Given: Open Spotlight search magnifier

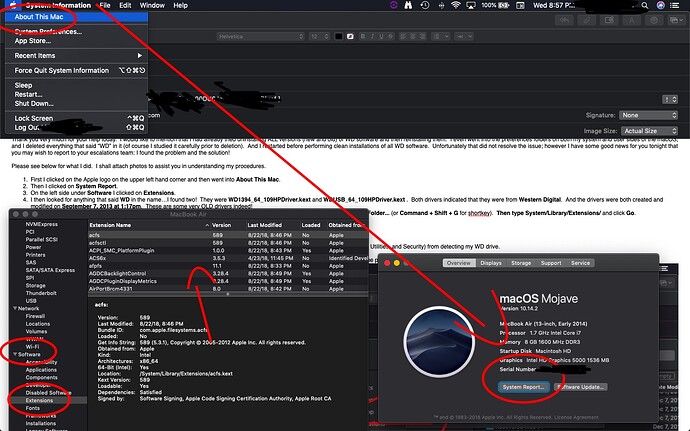Looking at the screenshot, I should coord(645,5).
